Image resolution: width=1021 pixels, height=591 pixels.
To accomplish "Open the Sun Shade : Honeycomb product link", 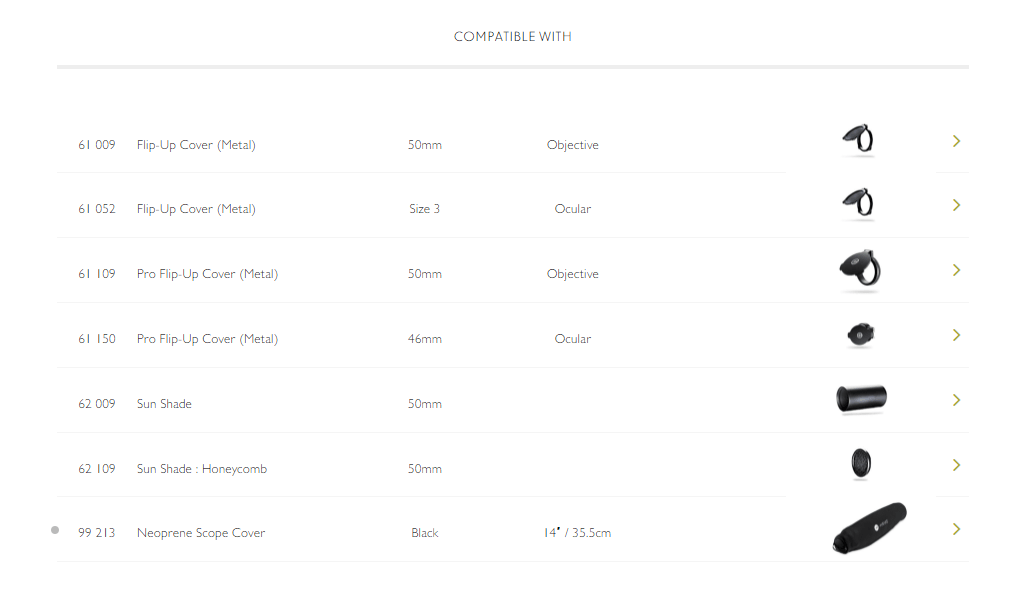I will (202, 469).
